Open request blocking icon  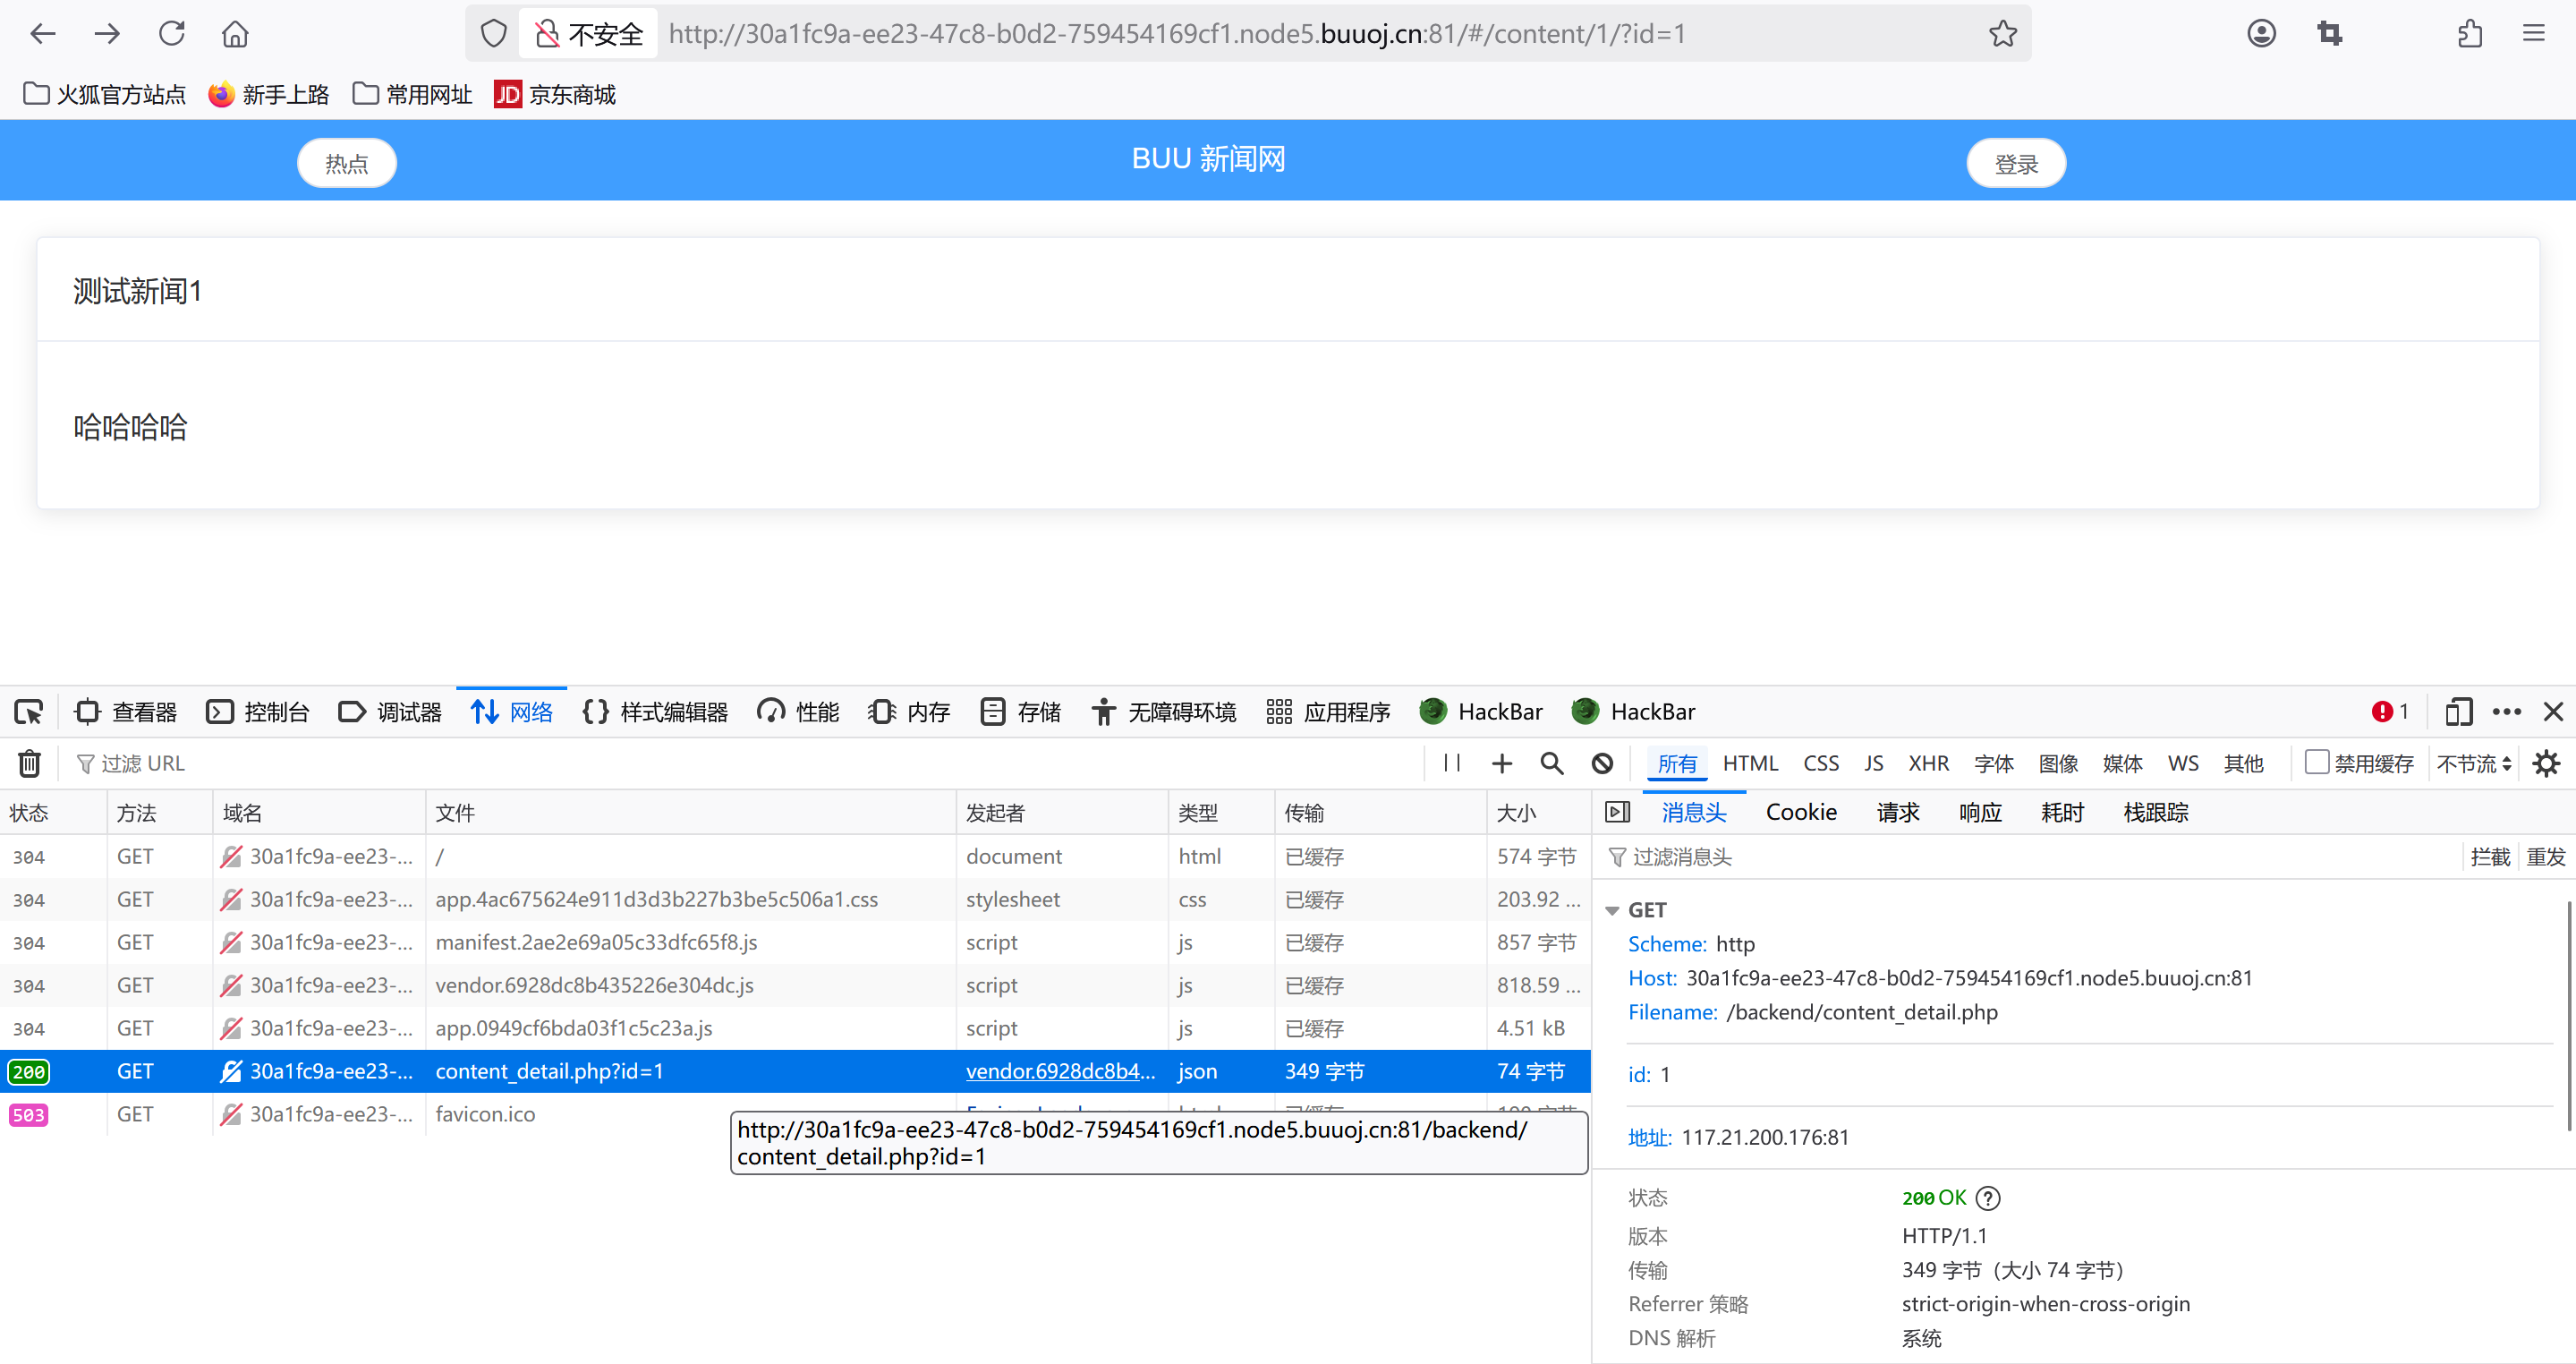[x=1602, y=764]
